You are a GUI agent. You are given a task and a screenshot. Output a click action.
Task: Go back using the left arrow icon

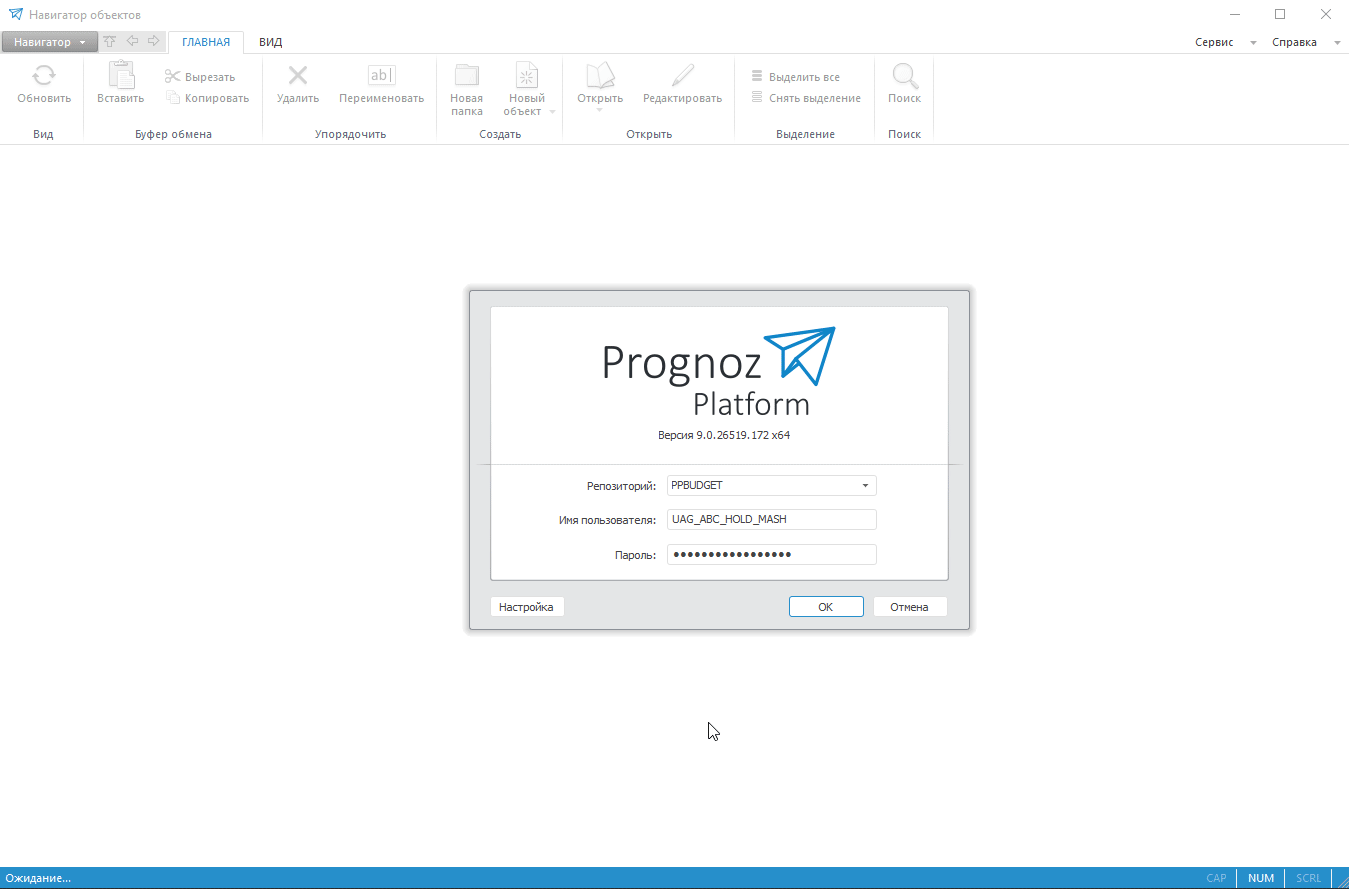(132, 42)
